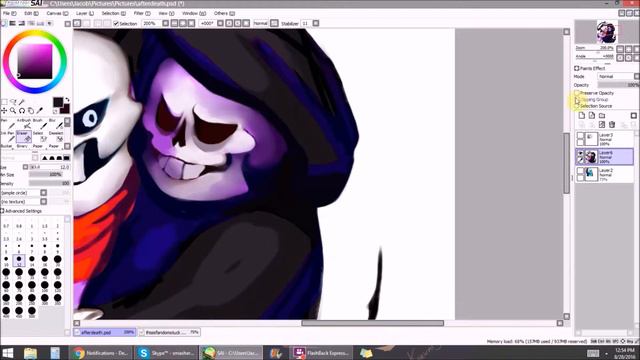Open the zoom percentage dropdown arrow
Screen dimensions: 640x360
165,23
